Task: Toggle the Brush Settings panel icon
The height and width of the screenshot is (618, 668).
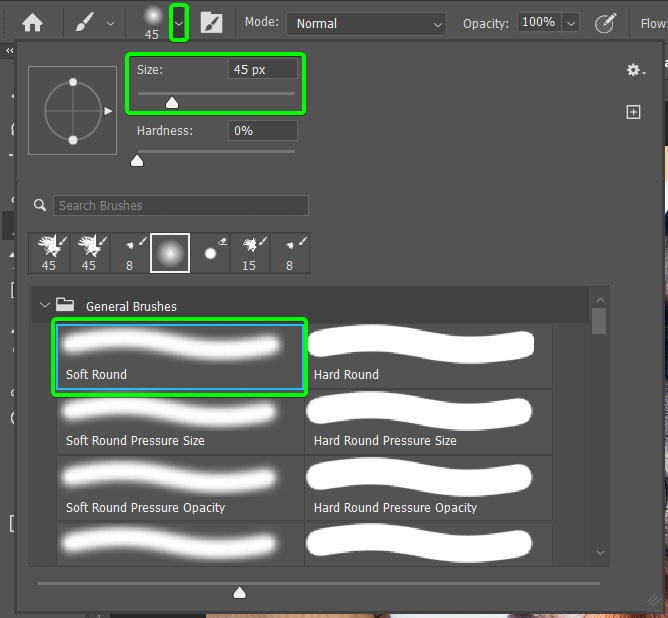Action: point(211,23)
